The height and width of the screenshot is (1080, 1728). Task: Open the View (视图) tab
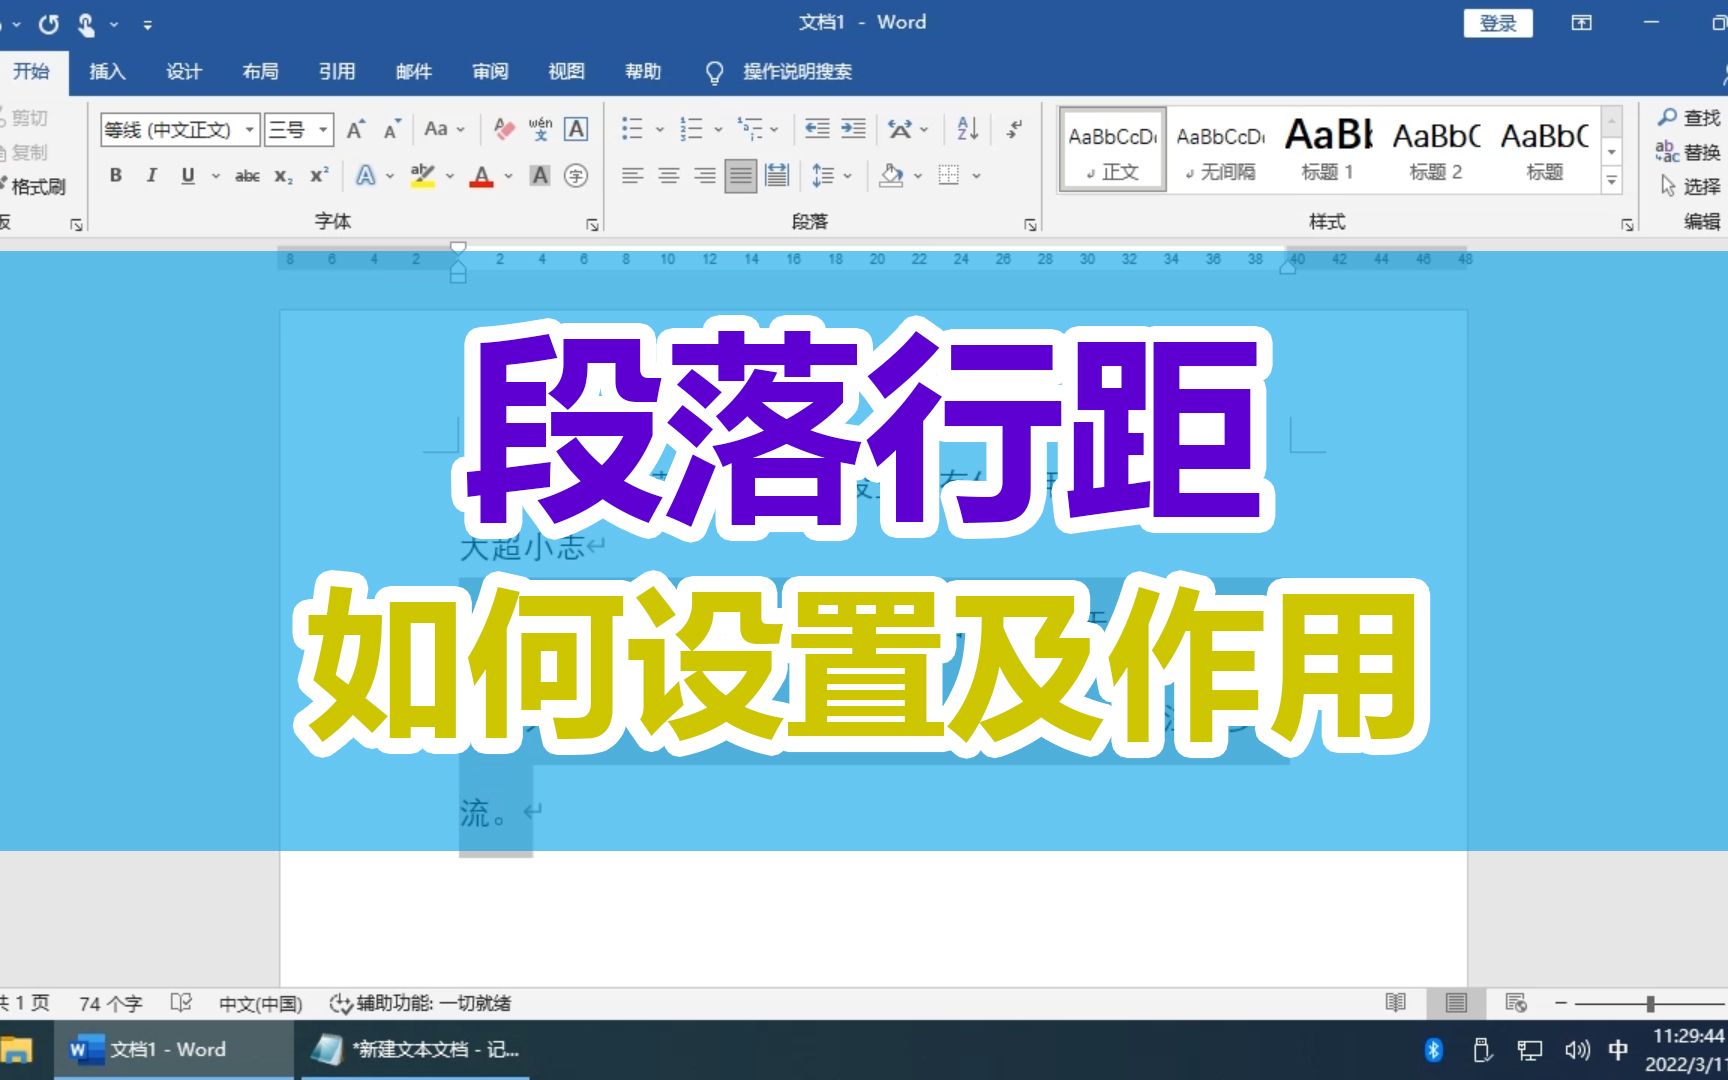click(x=566, y=72)
